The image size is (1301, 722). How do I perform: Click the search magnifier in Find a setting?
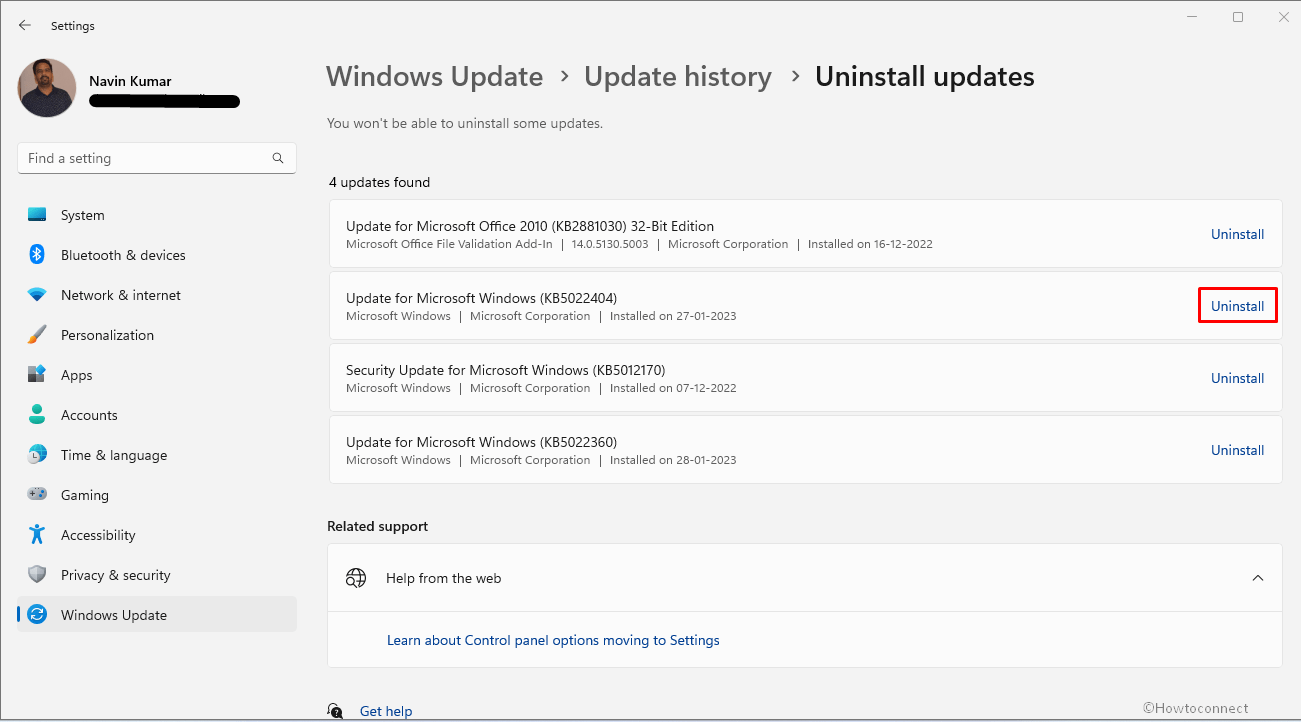click(x=278, y=158)
